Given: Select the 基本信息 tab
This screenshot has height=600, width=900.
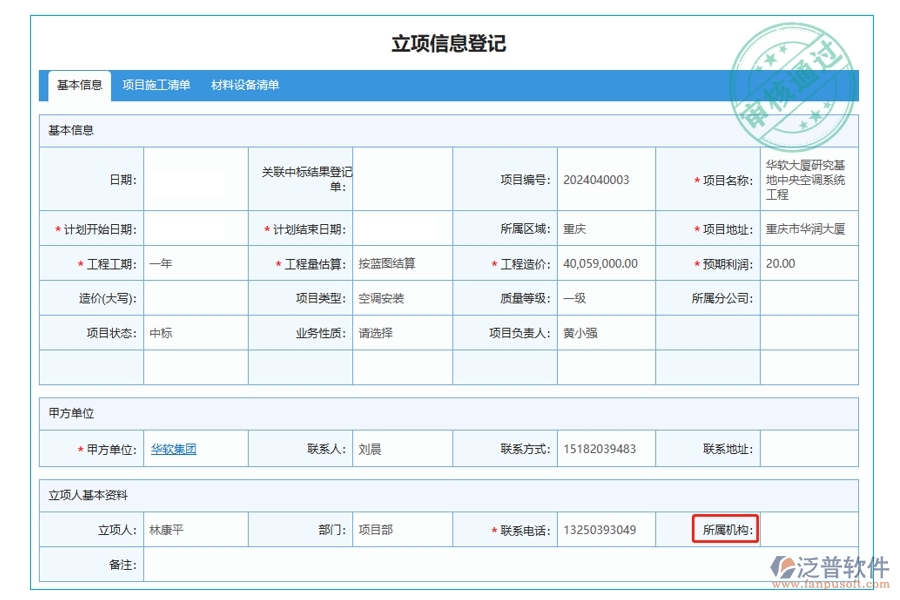Looking at the screenshot, I should pyautogui.click(x=79, y=85).
